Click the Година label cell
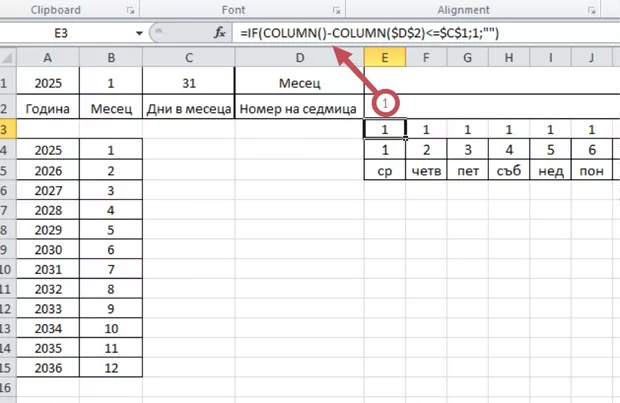Viewport: 620px width, 403px height. point(48,108)
